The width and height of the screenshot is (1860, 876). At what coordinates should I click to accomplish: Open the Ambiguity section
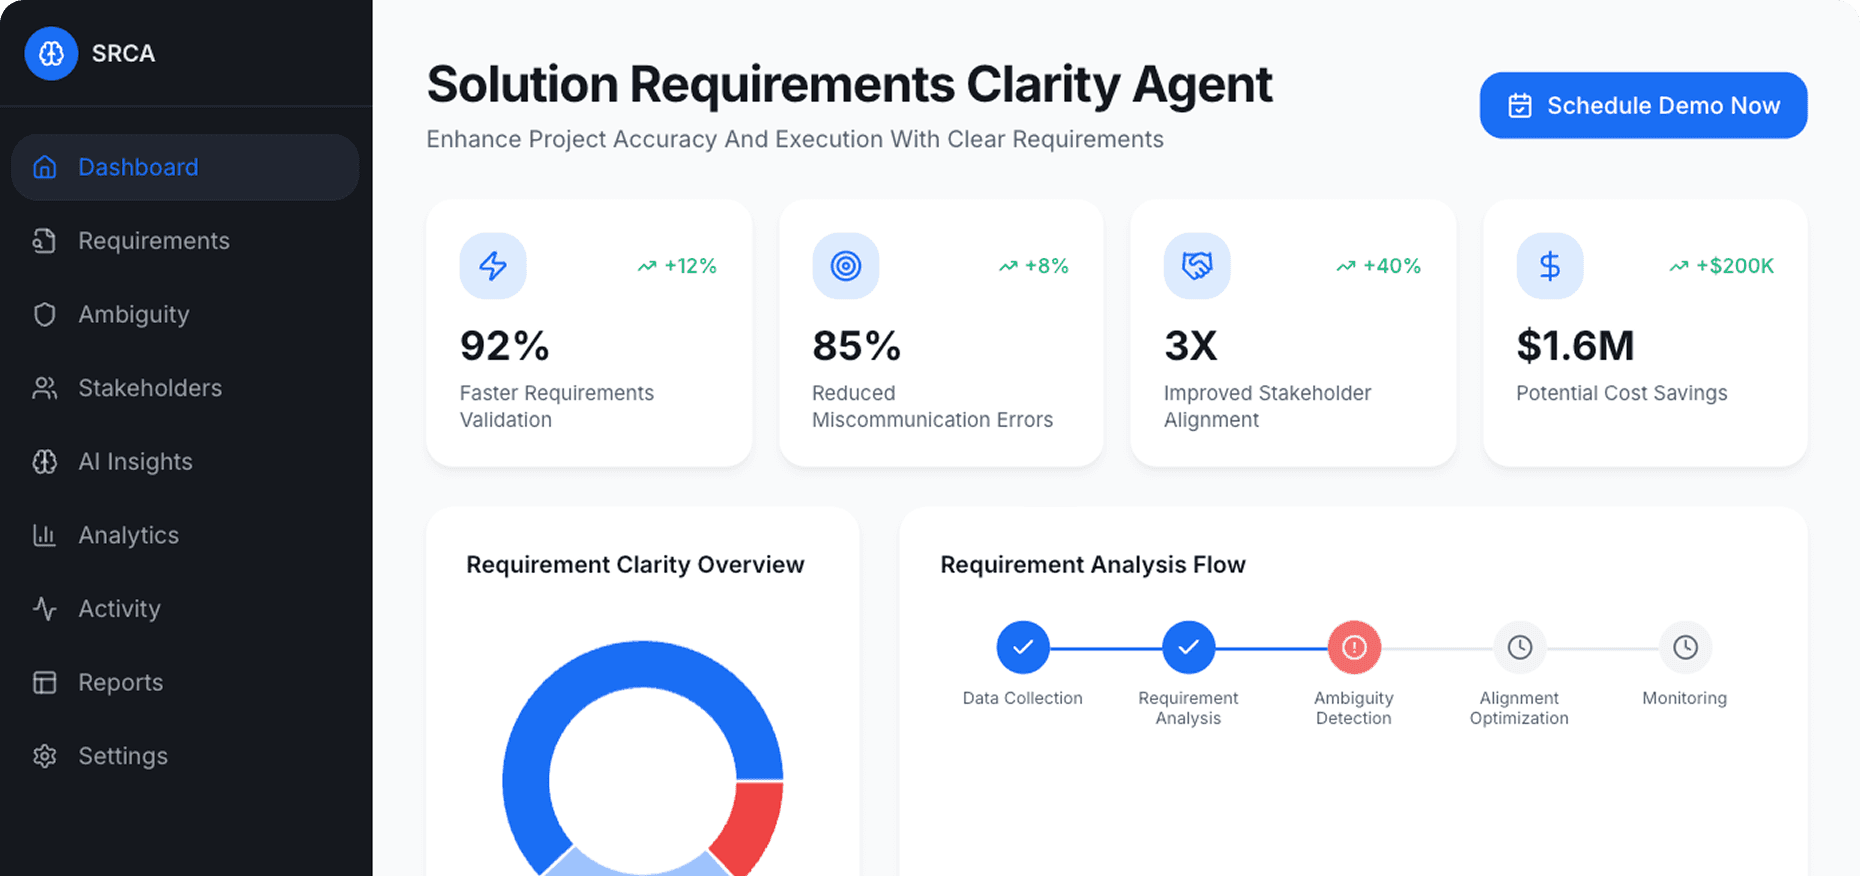click(x=133, y=314)
